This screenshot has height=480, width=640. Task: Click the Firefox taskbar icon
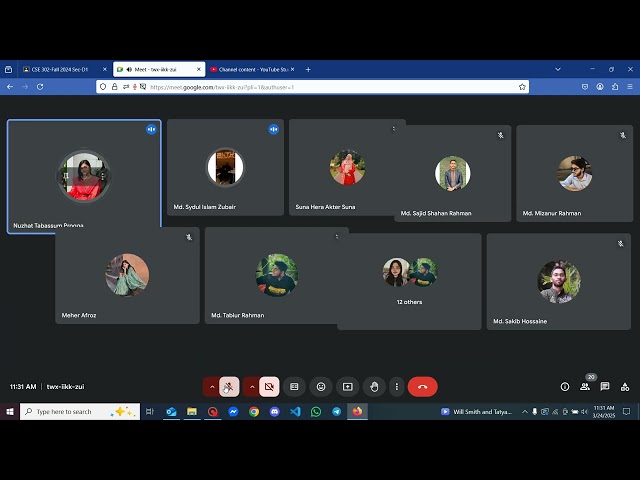[x=358, y=411]
